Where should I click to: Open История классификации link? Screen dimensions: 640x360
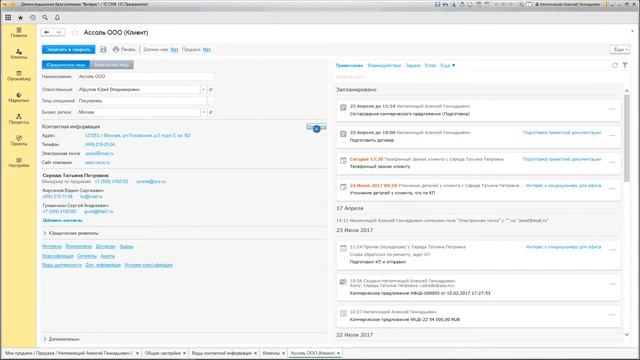coord(149,265)
